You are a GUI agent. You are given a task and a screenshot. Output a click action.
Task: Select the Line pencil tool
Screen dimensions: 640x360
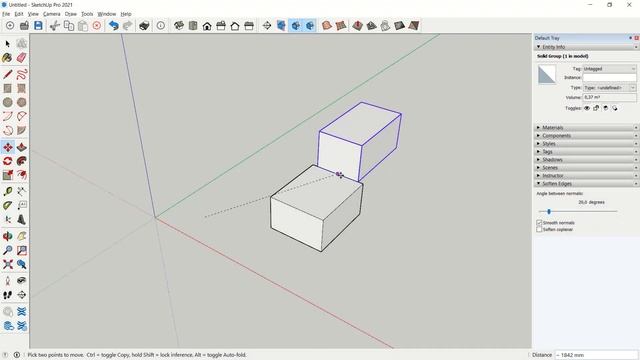pos(8,74)
